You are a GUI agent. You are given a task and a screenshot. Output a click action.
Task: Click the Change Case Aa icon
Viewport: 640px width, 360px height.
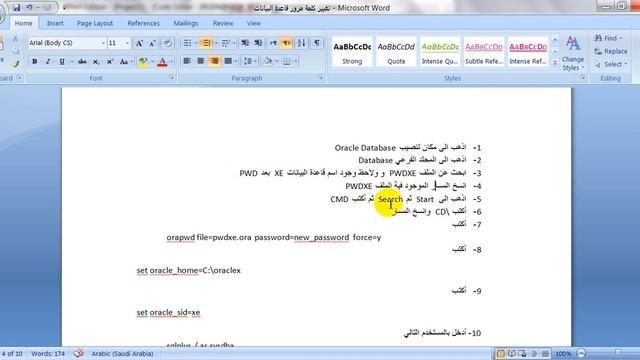point(124,62)
